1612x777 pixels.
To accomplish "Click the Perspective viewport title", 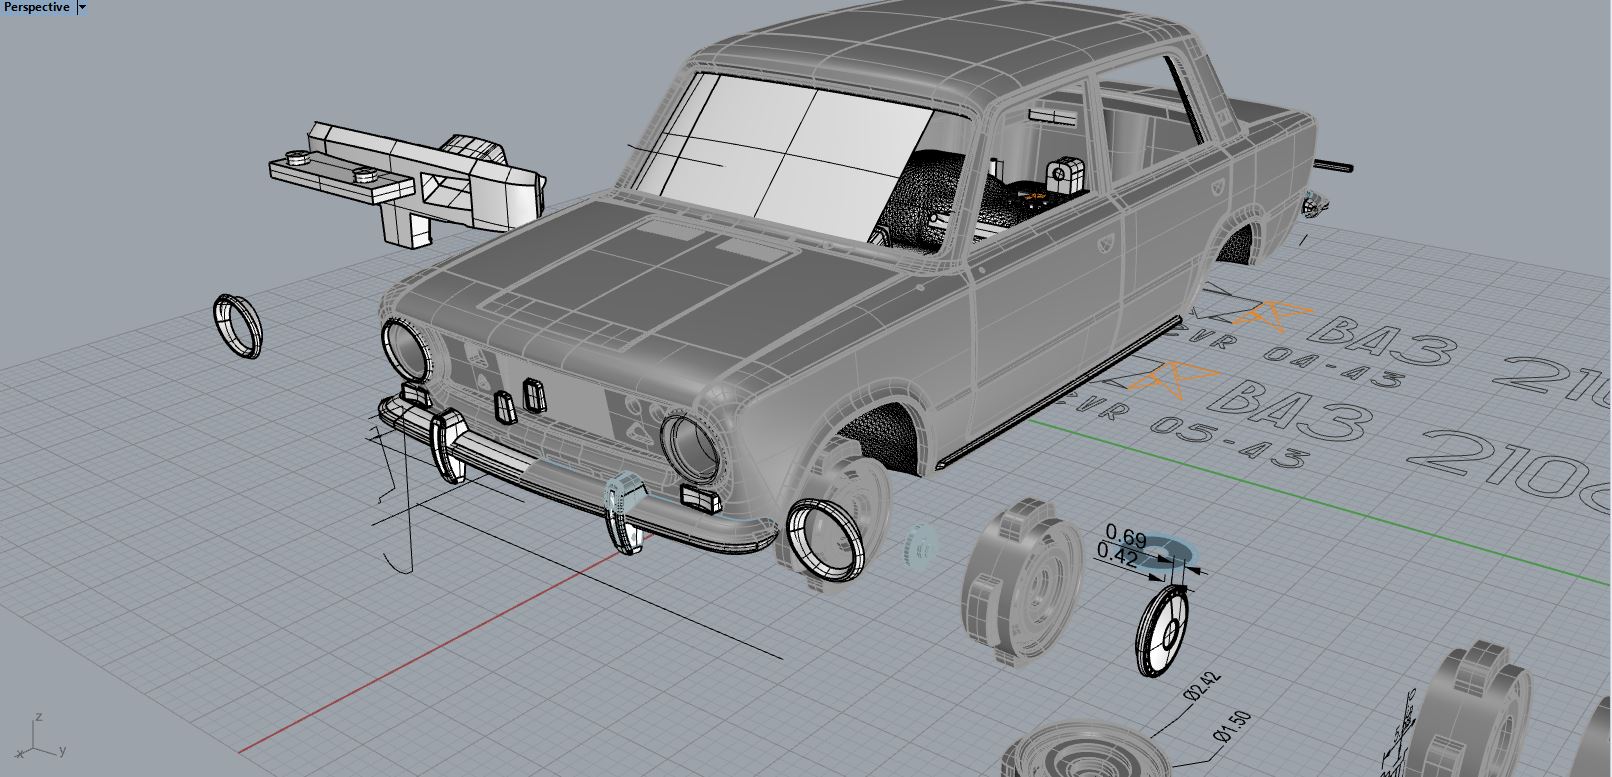I will [x=36, y=7].
